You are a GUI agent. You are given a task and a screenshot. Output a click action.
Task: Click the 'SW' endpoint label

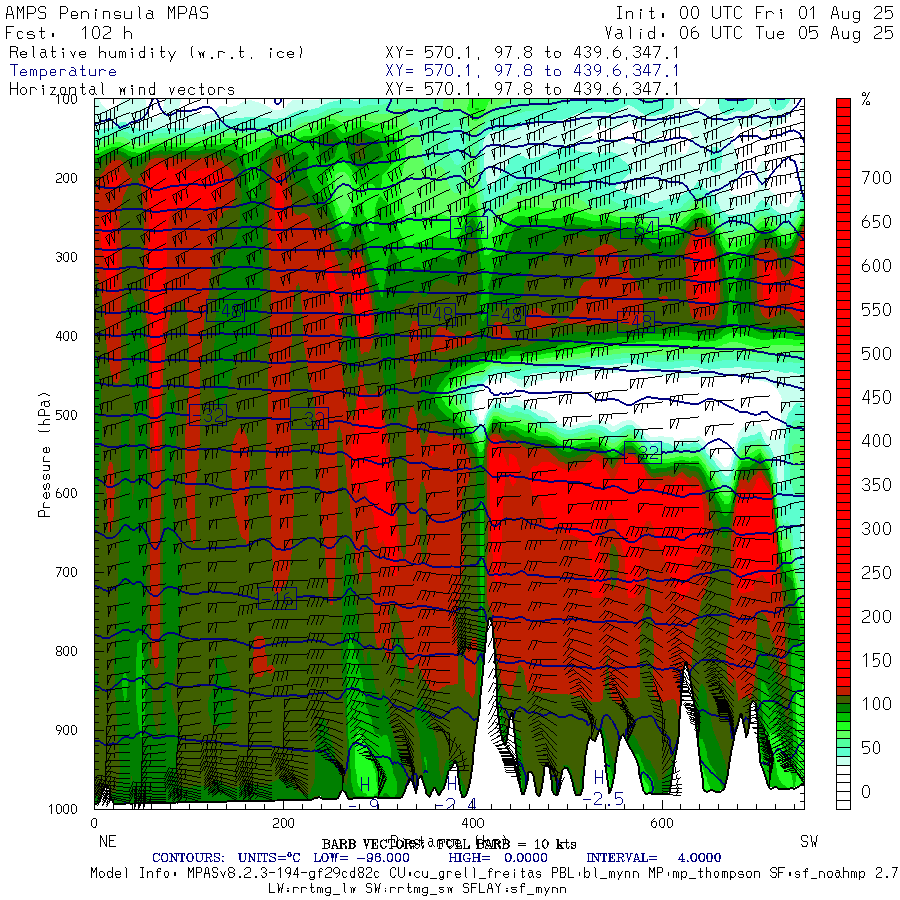click(809, 841)
